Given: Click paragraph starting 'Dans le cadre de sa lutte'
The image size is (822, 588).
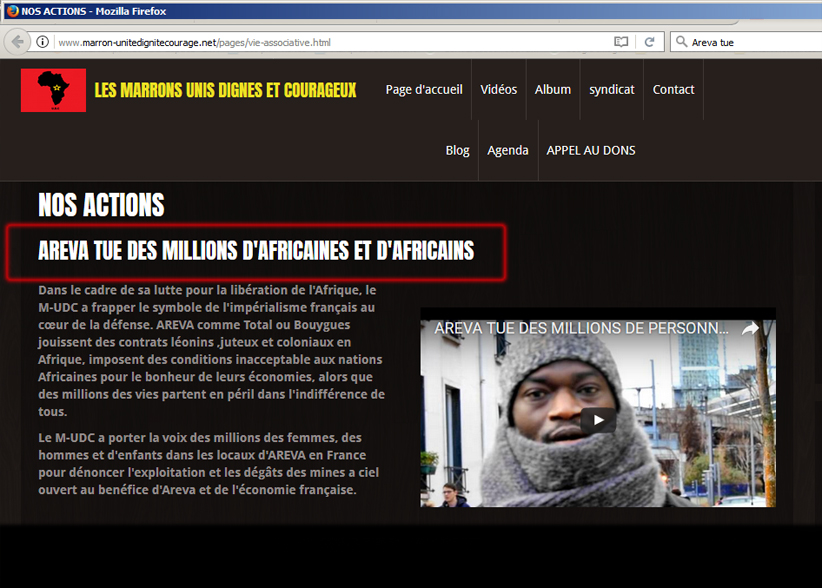Looking at the screenshot, I should [x=211, y=351].
